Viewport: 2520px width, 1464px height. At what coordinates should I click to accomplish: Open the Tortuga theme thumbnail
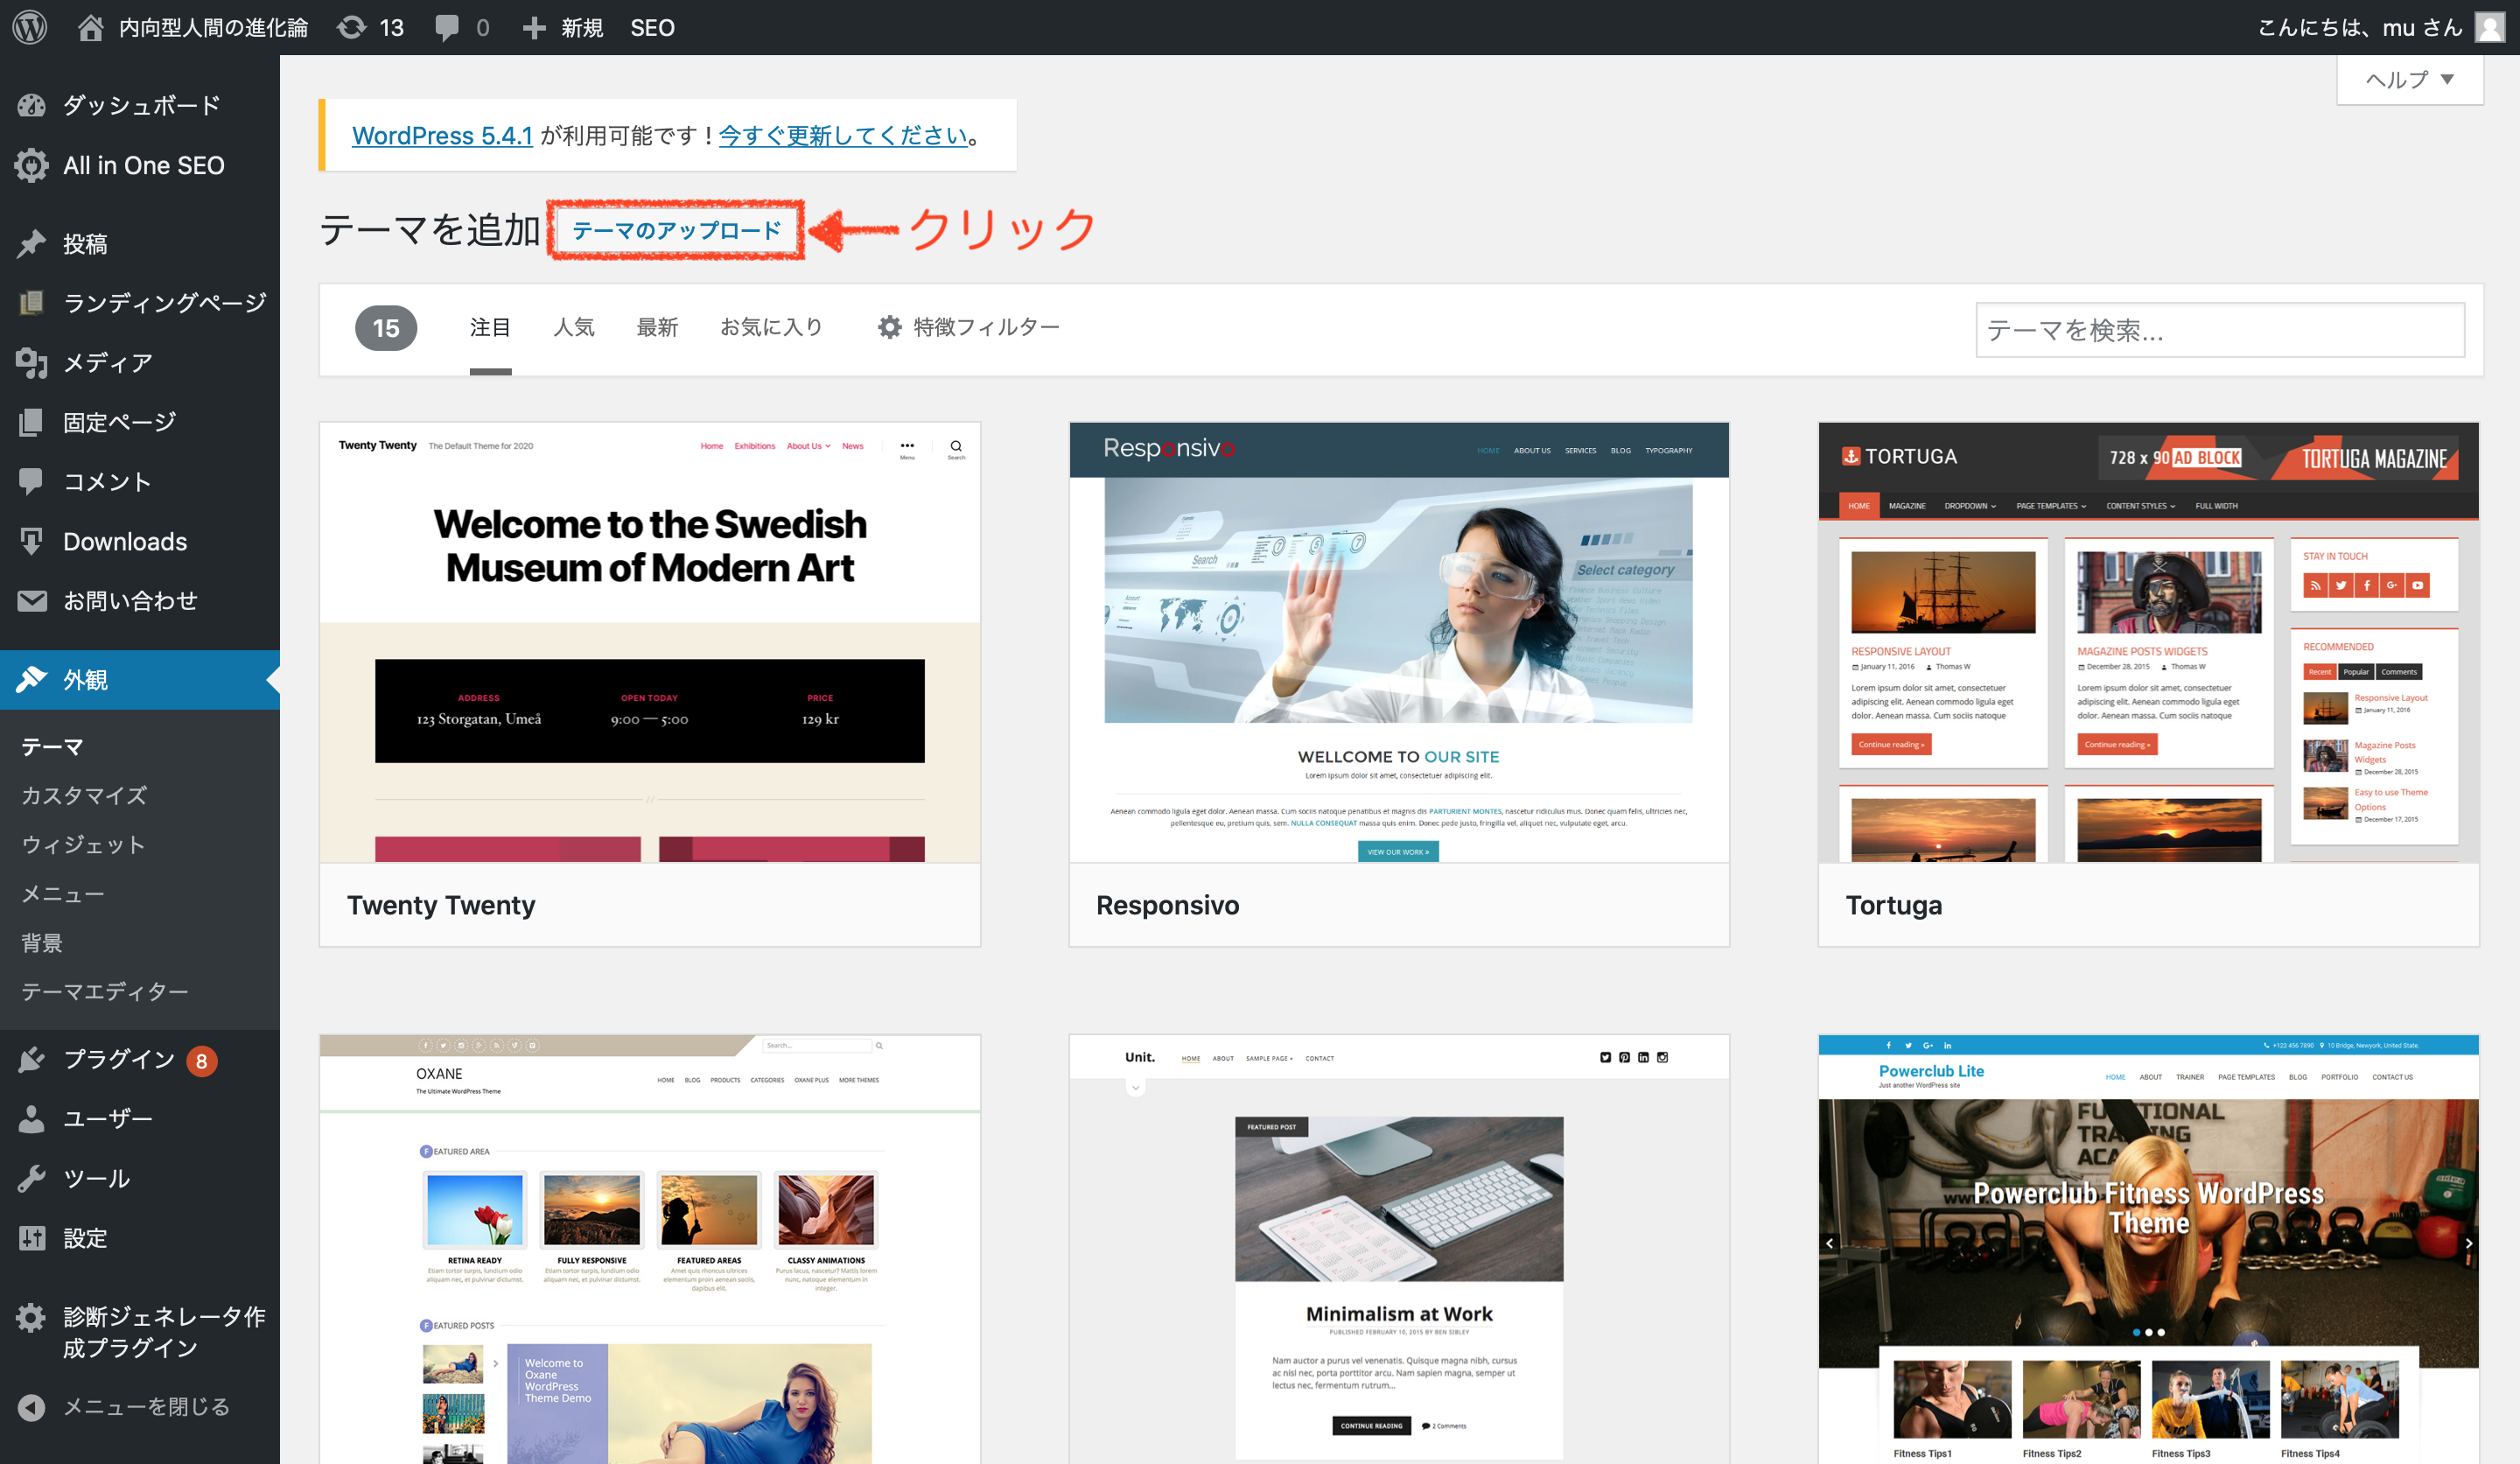[2148, 642]
